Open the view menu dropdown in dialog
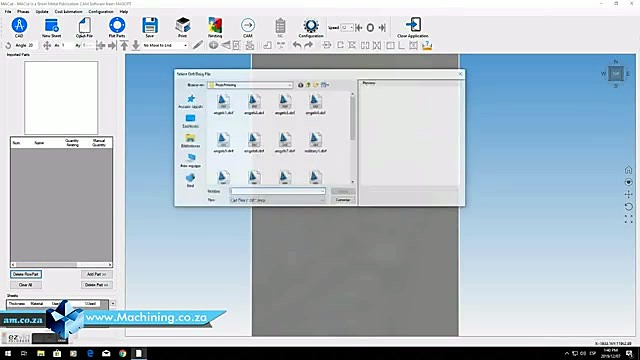 [325, 85]
